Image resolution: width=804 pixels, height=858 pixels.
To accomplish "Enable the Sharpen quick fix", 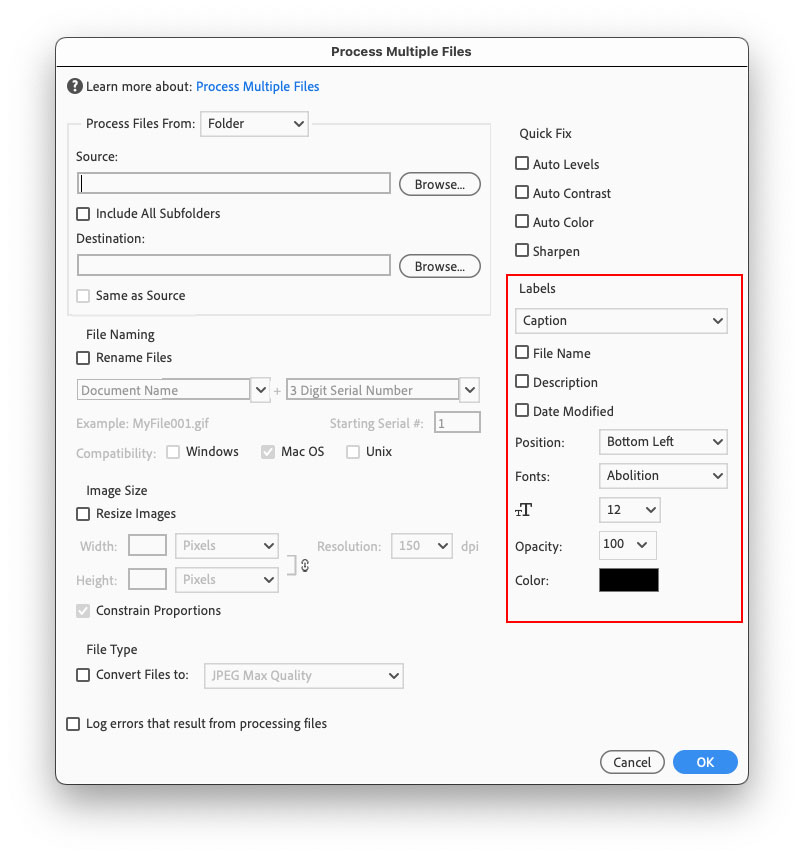I will point(521,251).
